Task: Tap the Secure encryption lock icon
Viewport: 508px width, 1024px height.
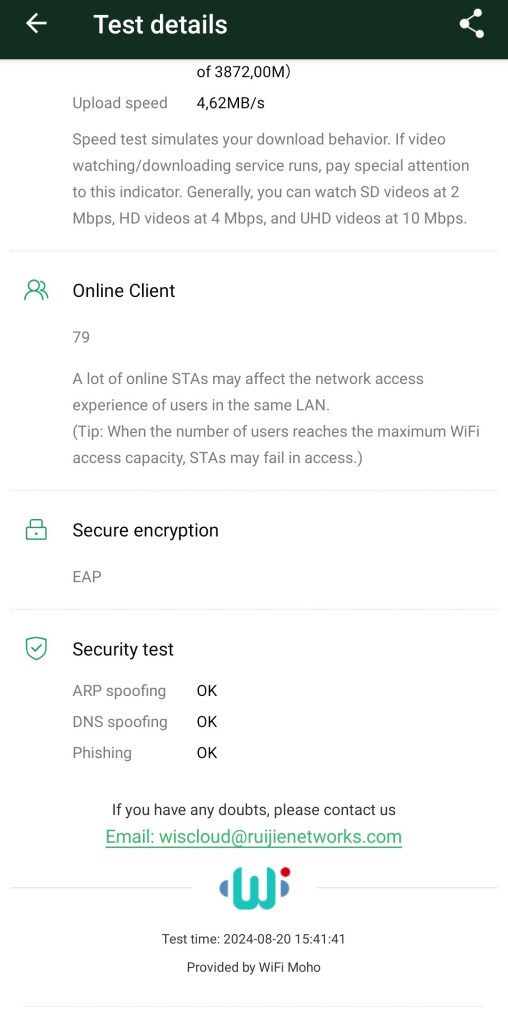Action: click(x=36, y=530)
